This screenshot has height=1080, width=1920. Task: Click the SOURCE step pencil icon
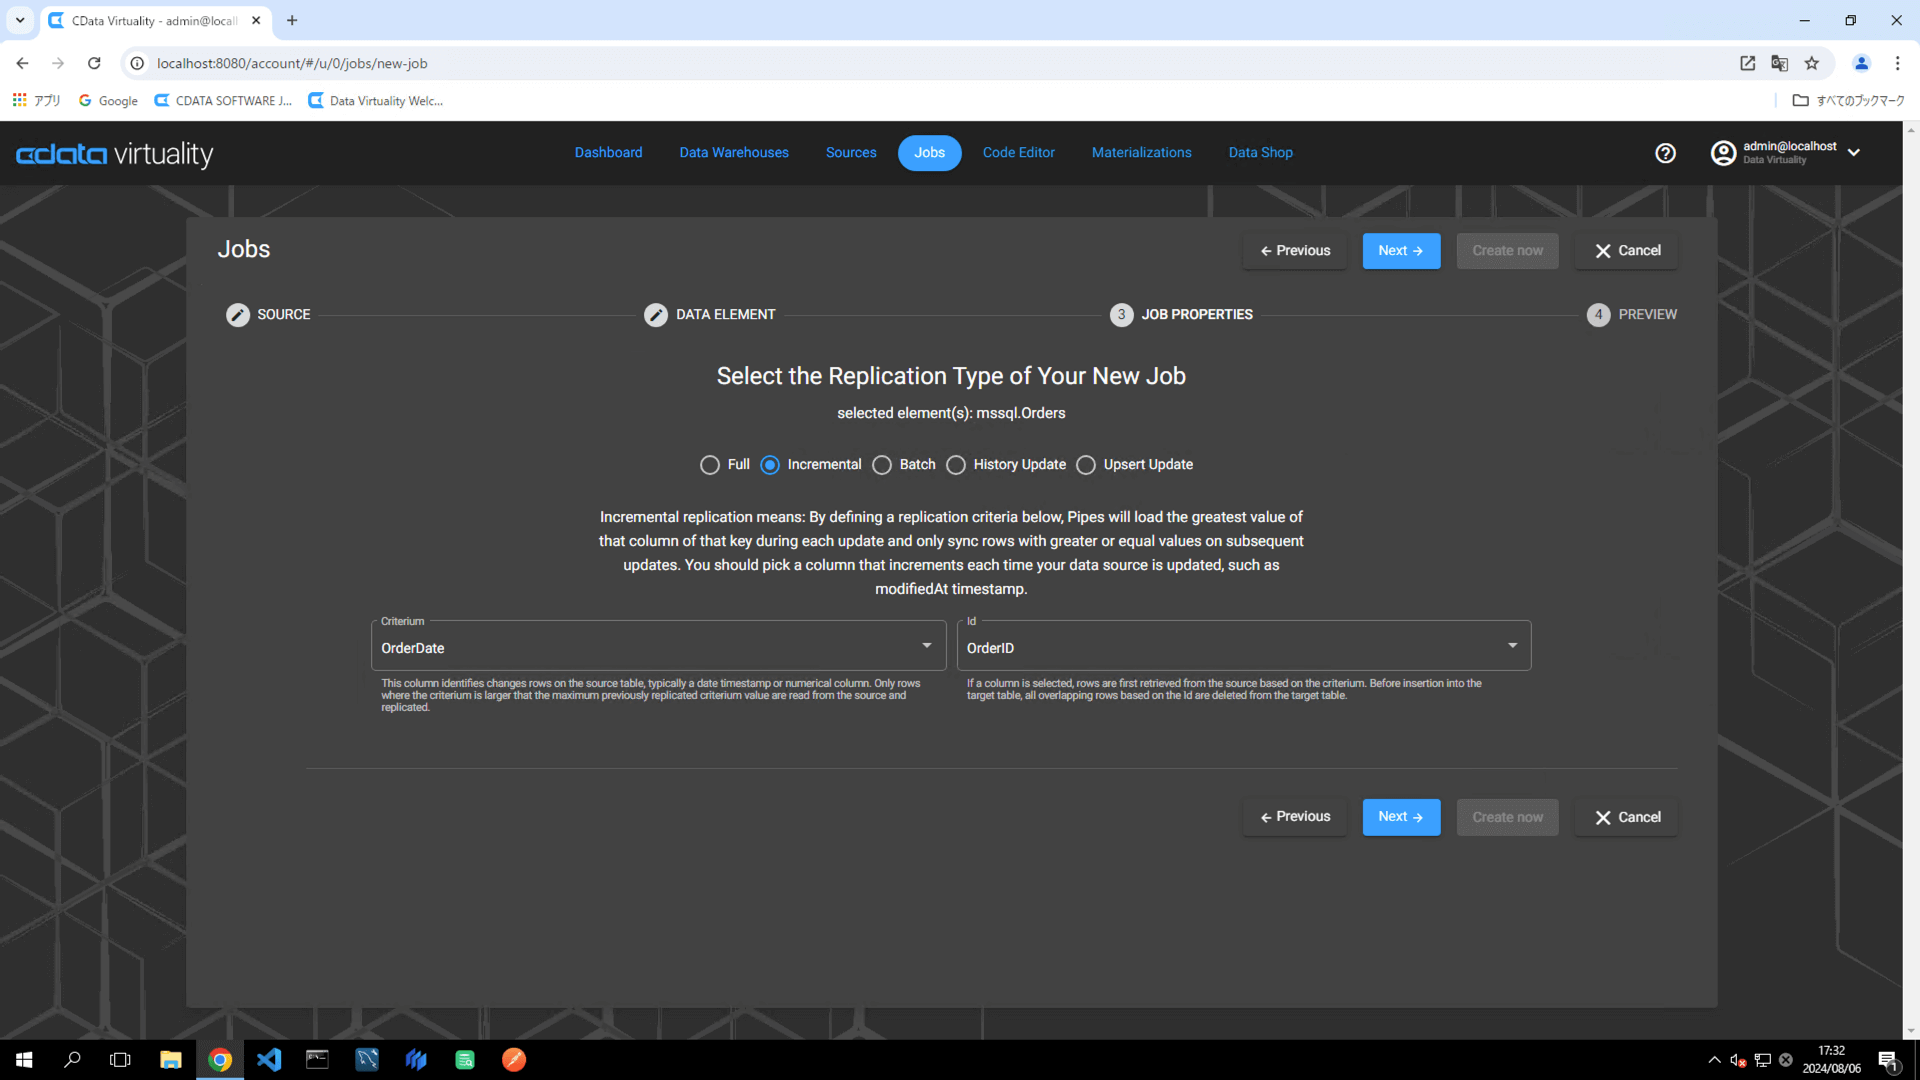pos(238,315)
